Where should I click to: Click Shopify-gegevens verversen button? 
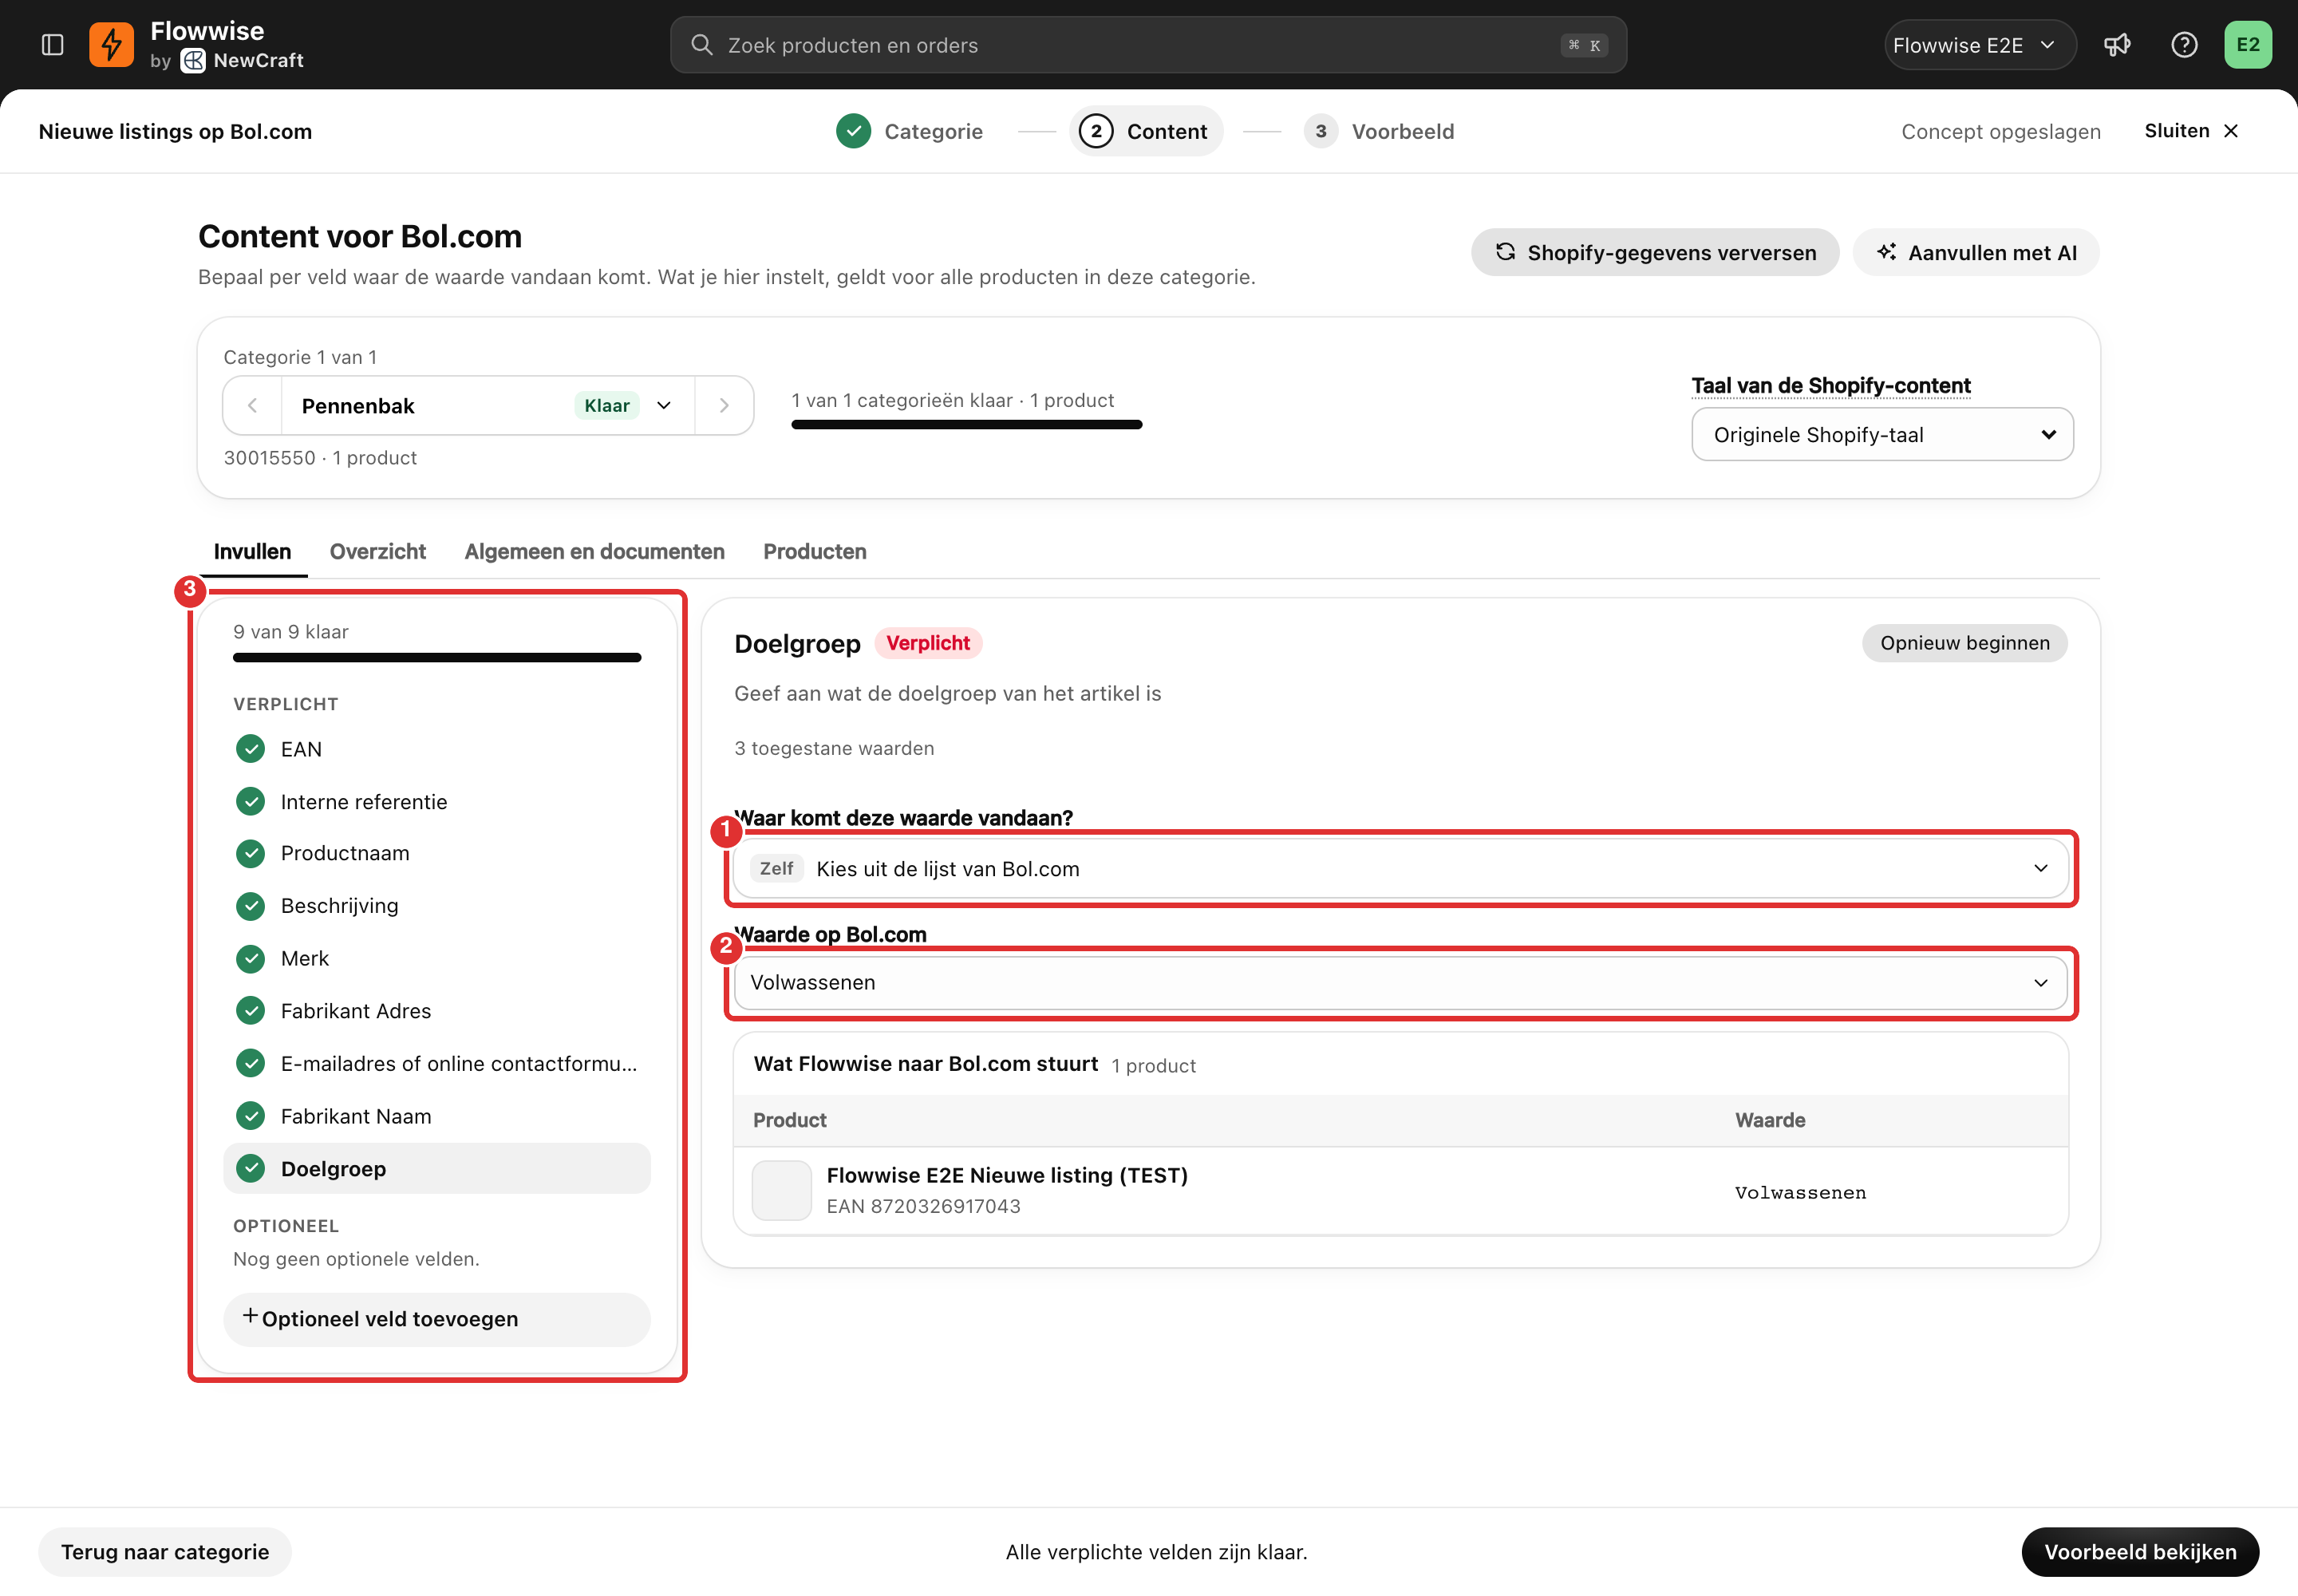pos(1655,252)
